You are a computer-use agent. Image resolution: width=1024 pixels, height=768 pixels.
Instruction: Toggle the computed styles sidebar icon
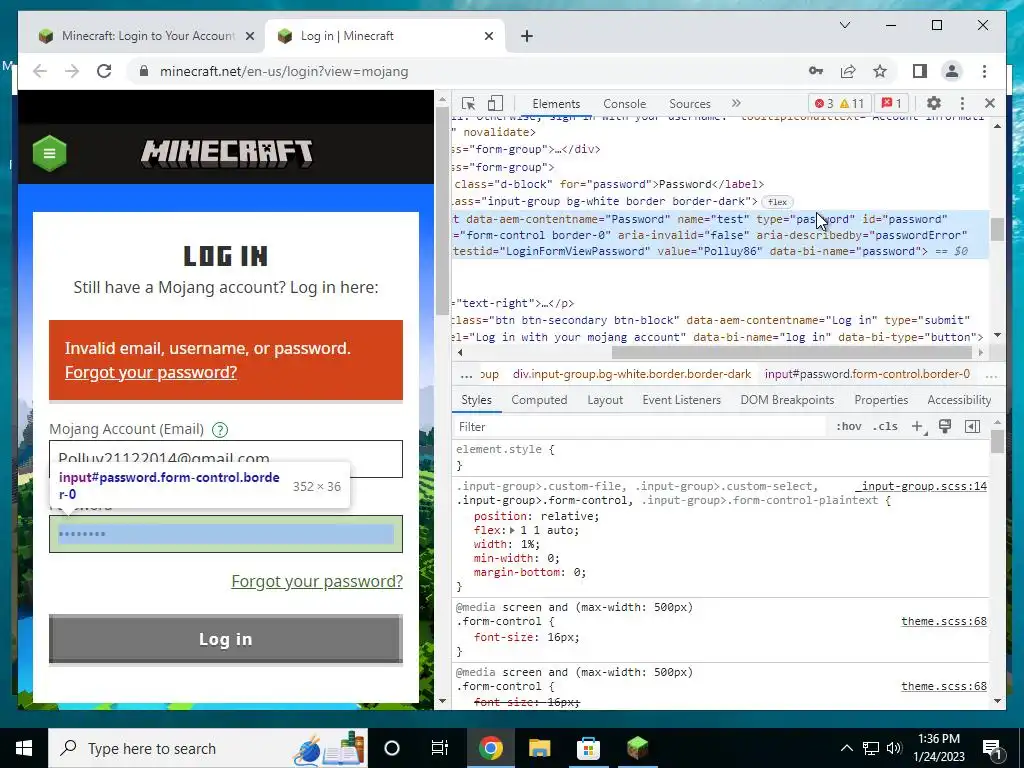pos(972,426)
